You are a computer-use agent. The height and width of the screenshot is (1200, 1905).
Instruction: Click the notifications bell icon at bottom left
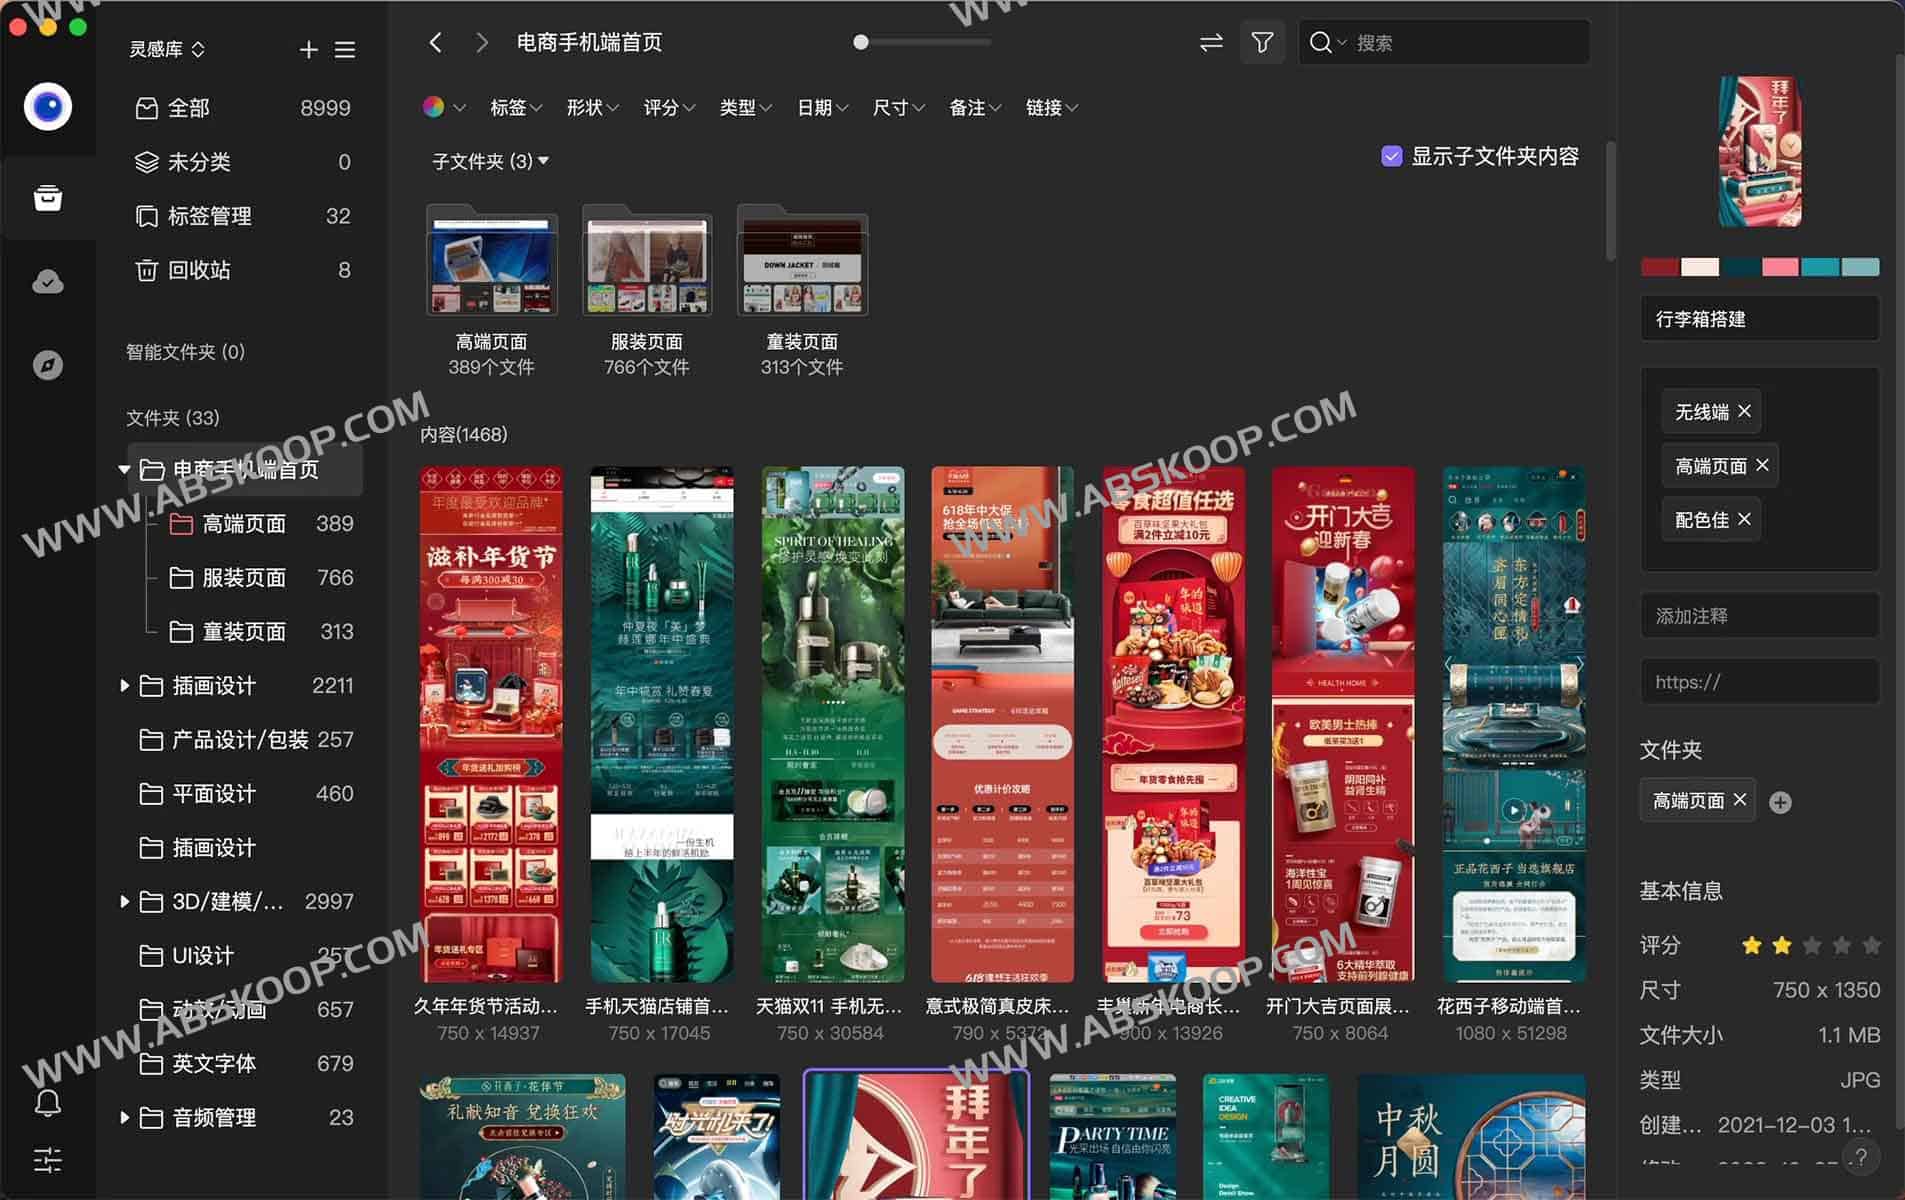(47, 1104)
